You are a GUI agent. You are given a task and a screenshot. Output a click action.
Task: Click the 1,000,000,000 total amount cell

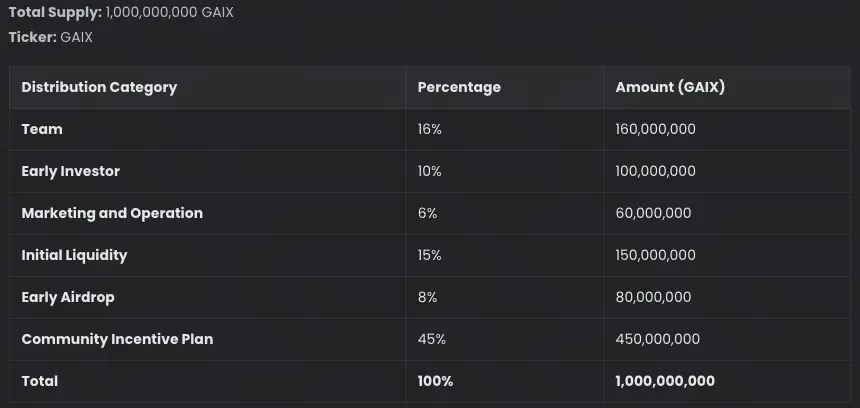pyautogui.click(x=665, y=381)
